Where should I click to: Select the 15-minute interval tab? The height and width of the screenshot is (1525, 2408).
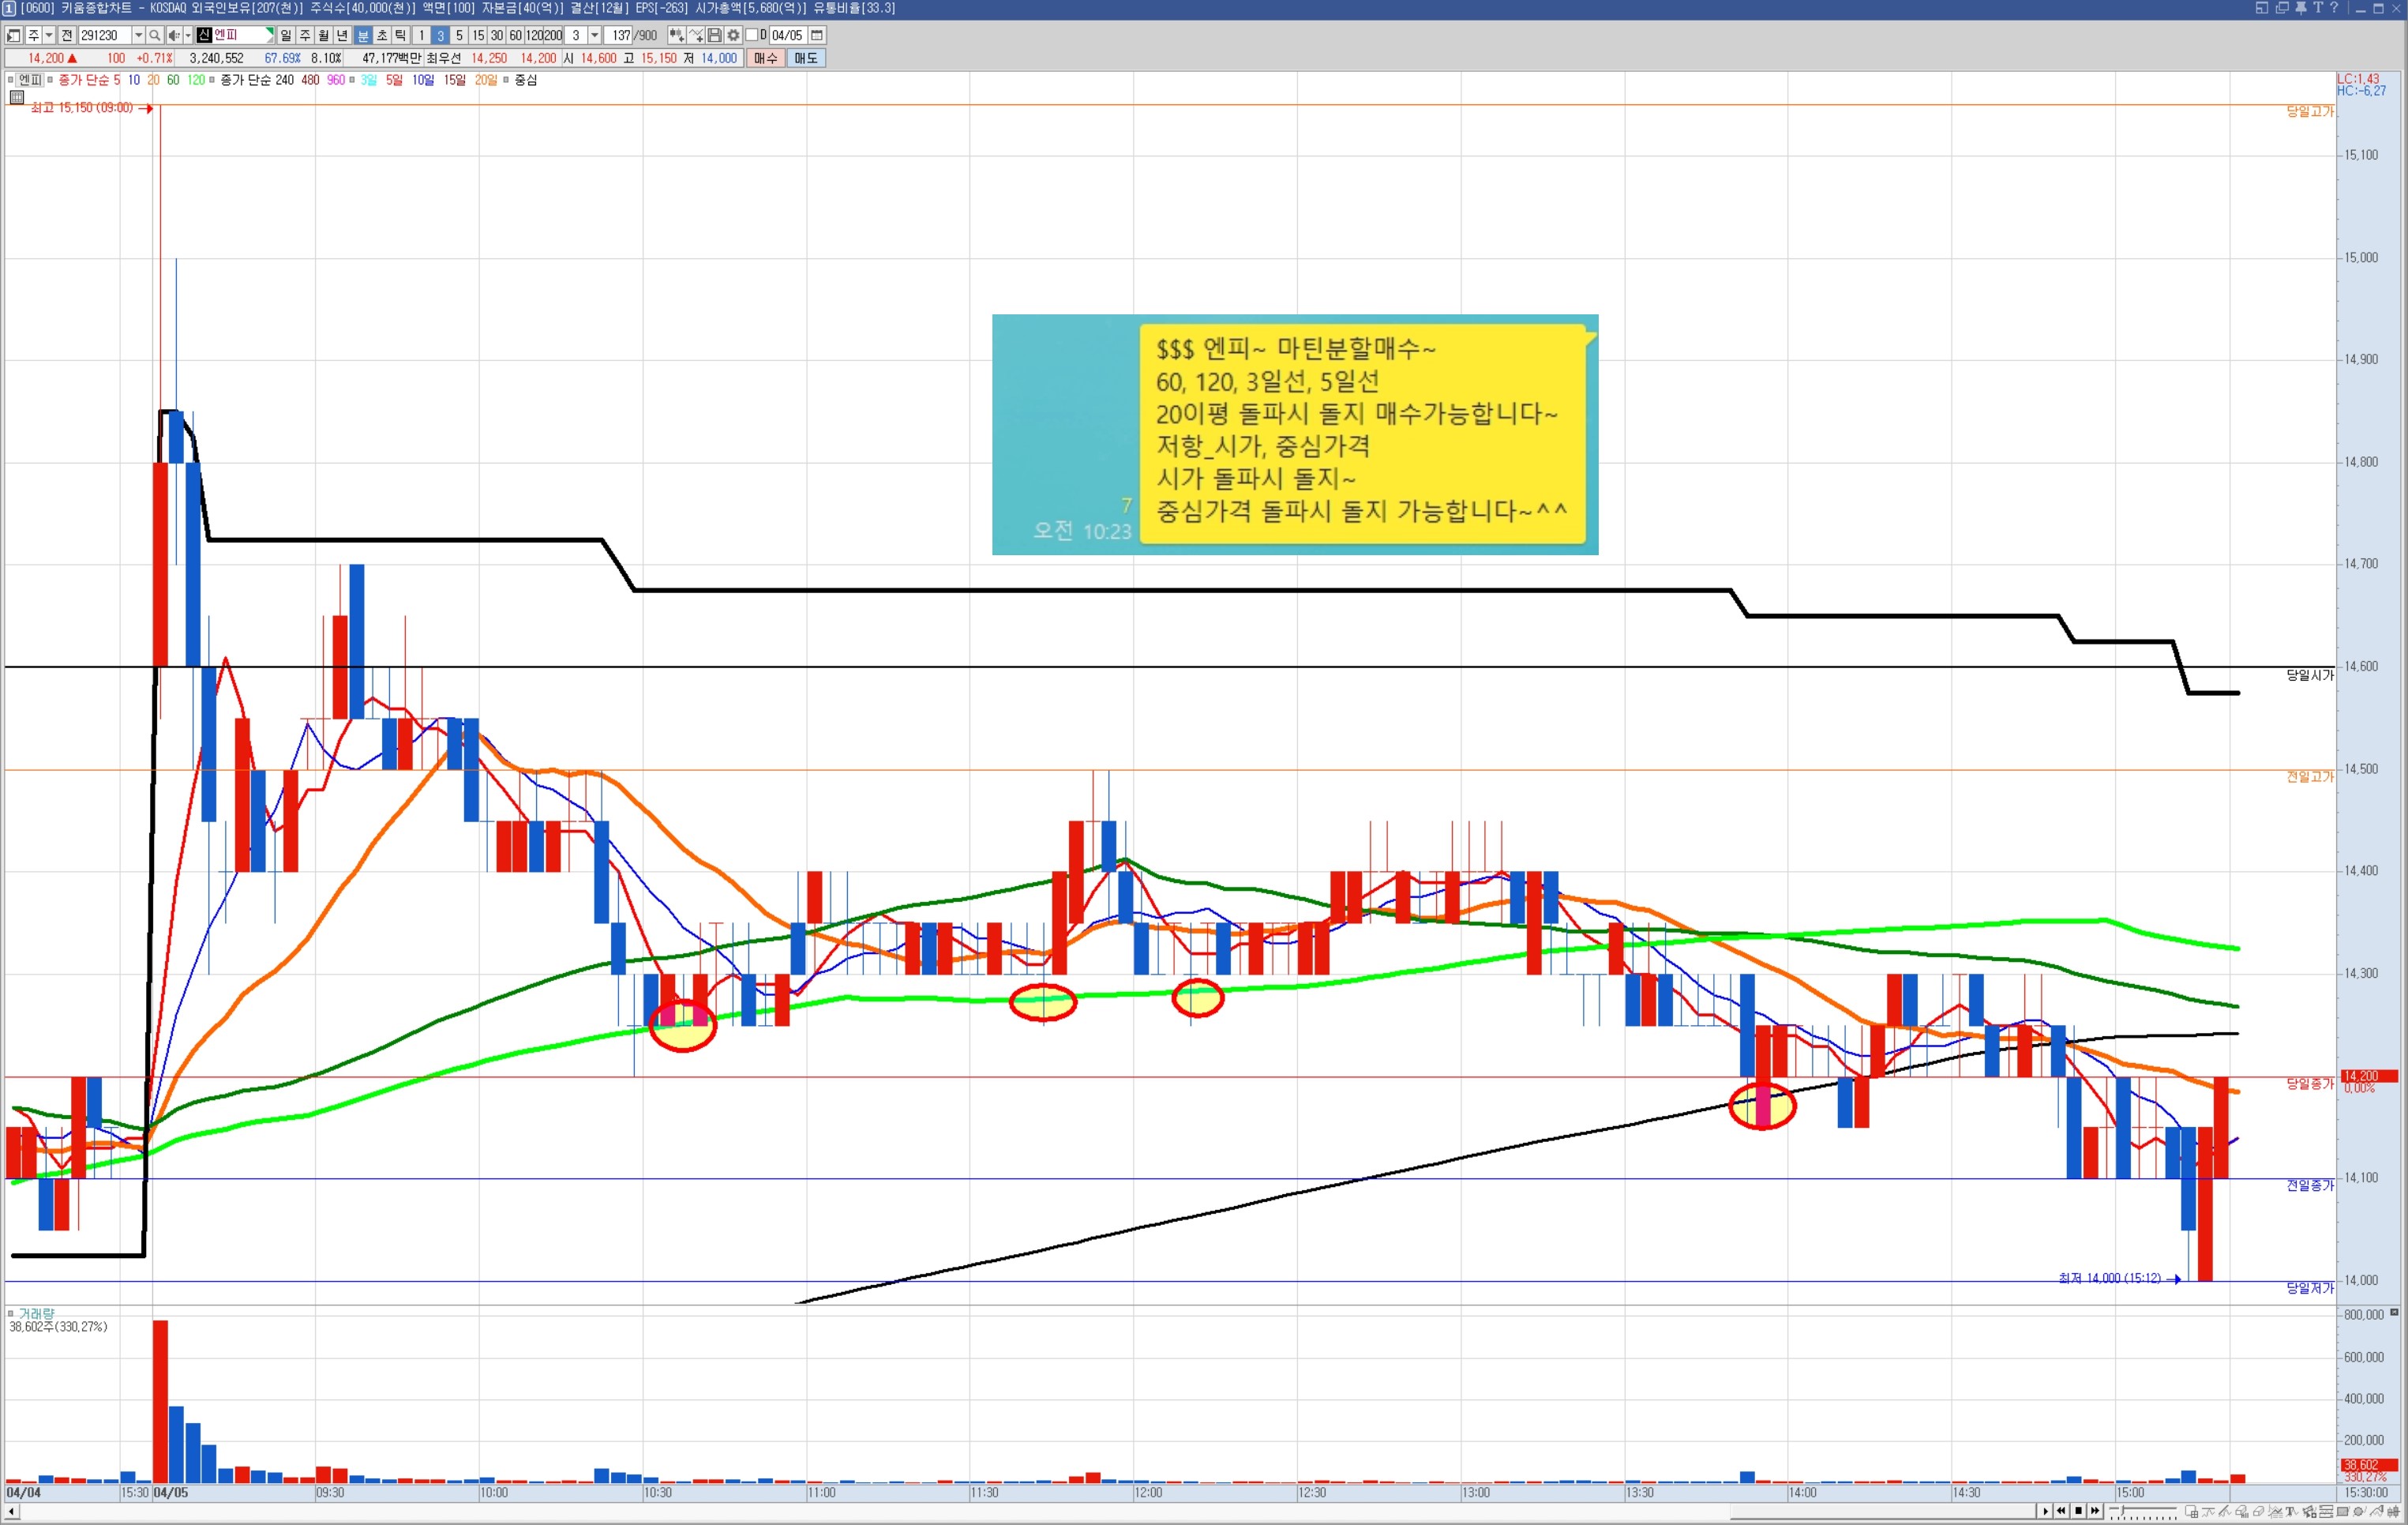pyautogui.click(x=478, y=35)
